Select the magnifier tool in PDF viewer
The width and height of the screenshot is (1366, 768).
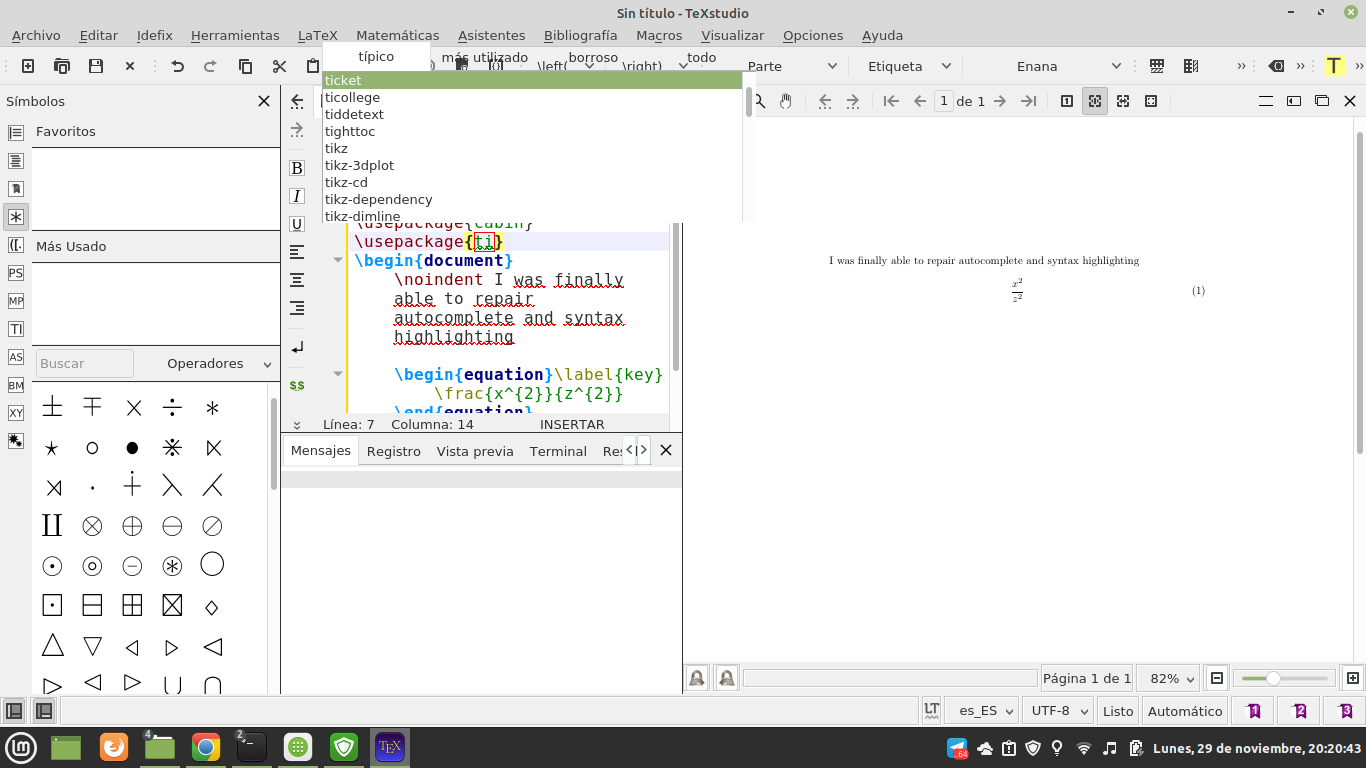[x=760, y=100]
